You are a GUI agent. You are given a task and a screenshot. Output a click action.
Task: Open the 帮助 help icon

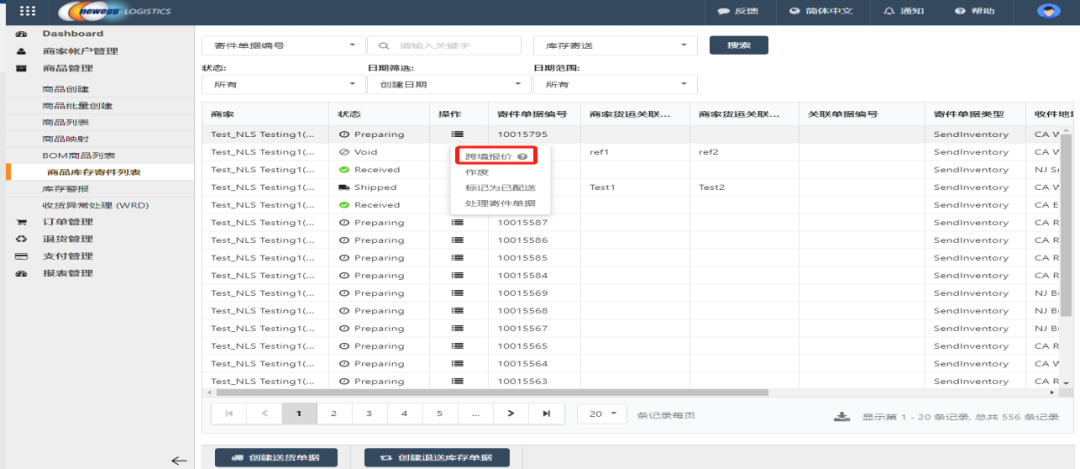(960, 11)
